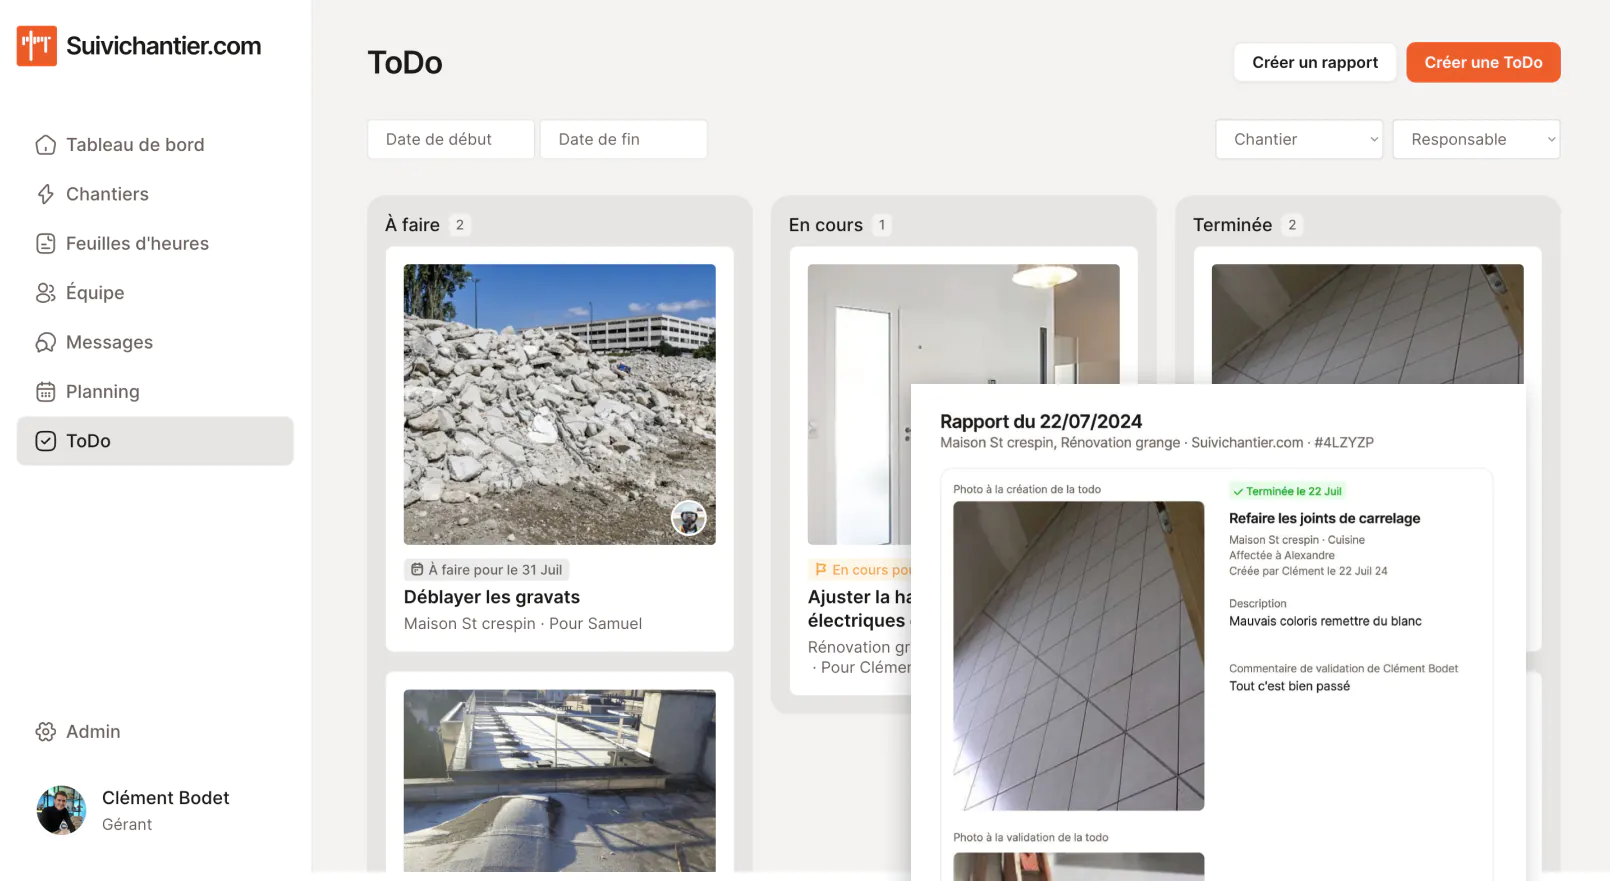Open rooftop photo in second À faire card
The image size is (1610, 881).
[x=560, y=781]
